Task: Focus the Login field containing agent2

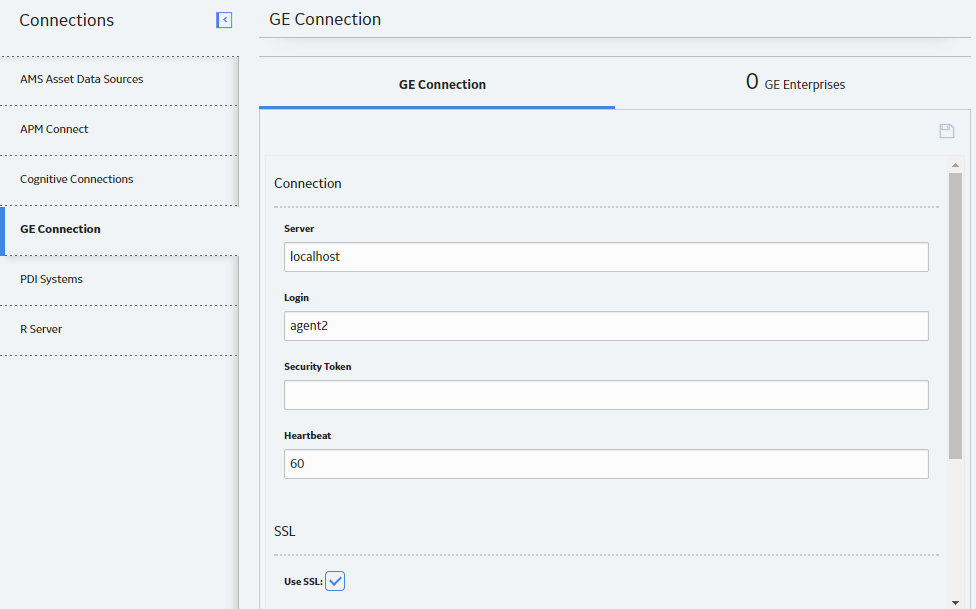Action: coord(606,326)
